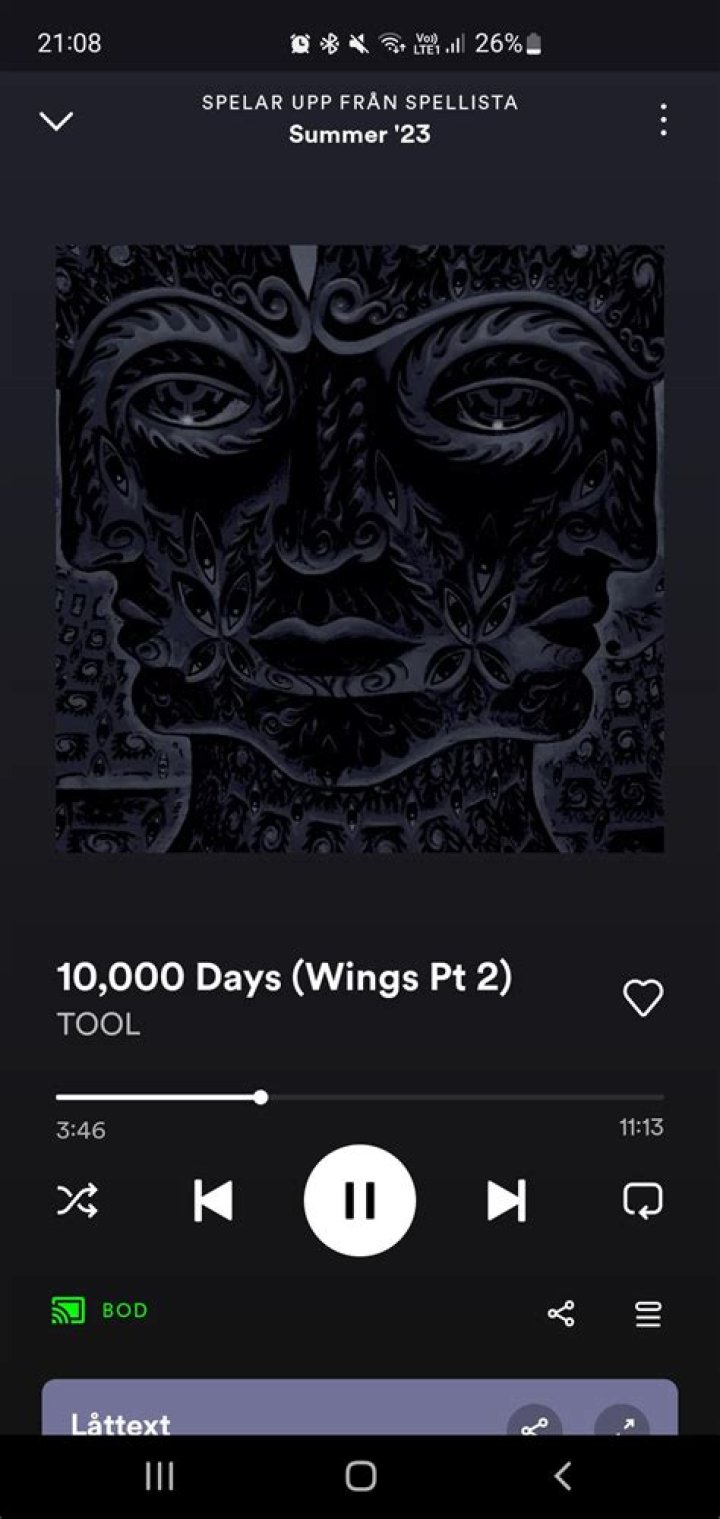Click the playback progress bar
The image size is (720, 1519).
(360, 1097)
